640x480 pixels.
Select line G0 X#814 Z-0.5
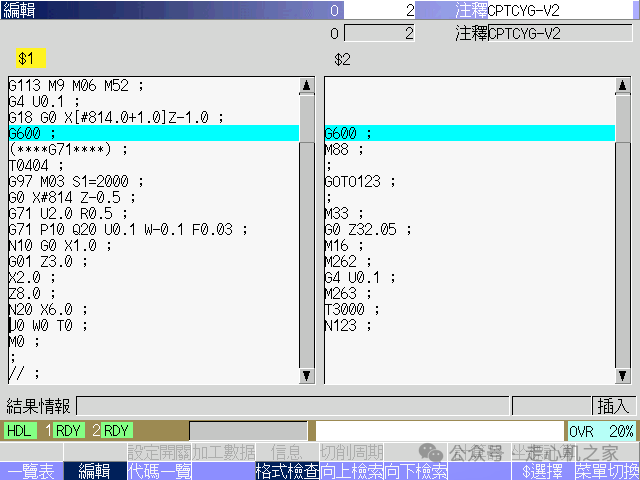[154, 197]
